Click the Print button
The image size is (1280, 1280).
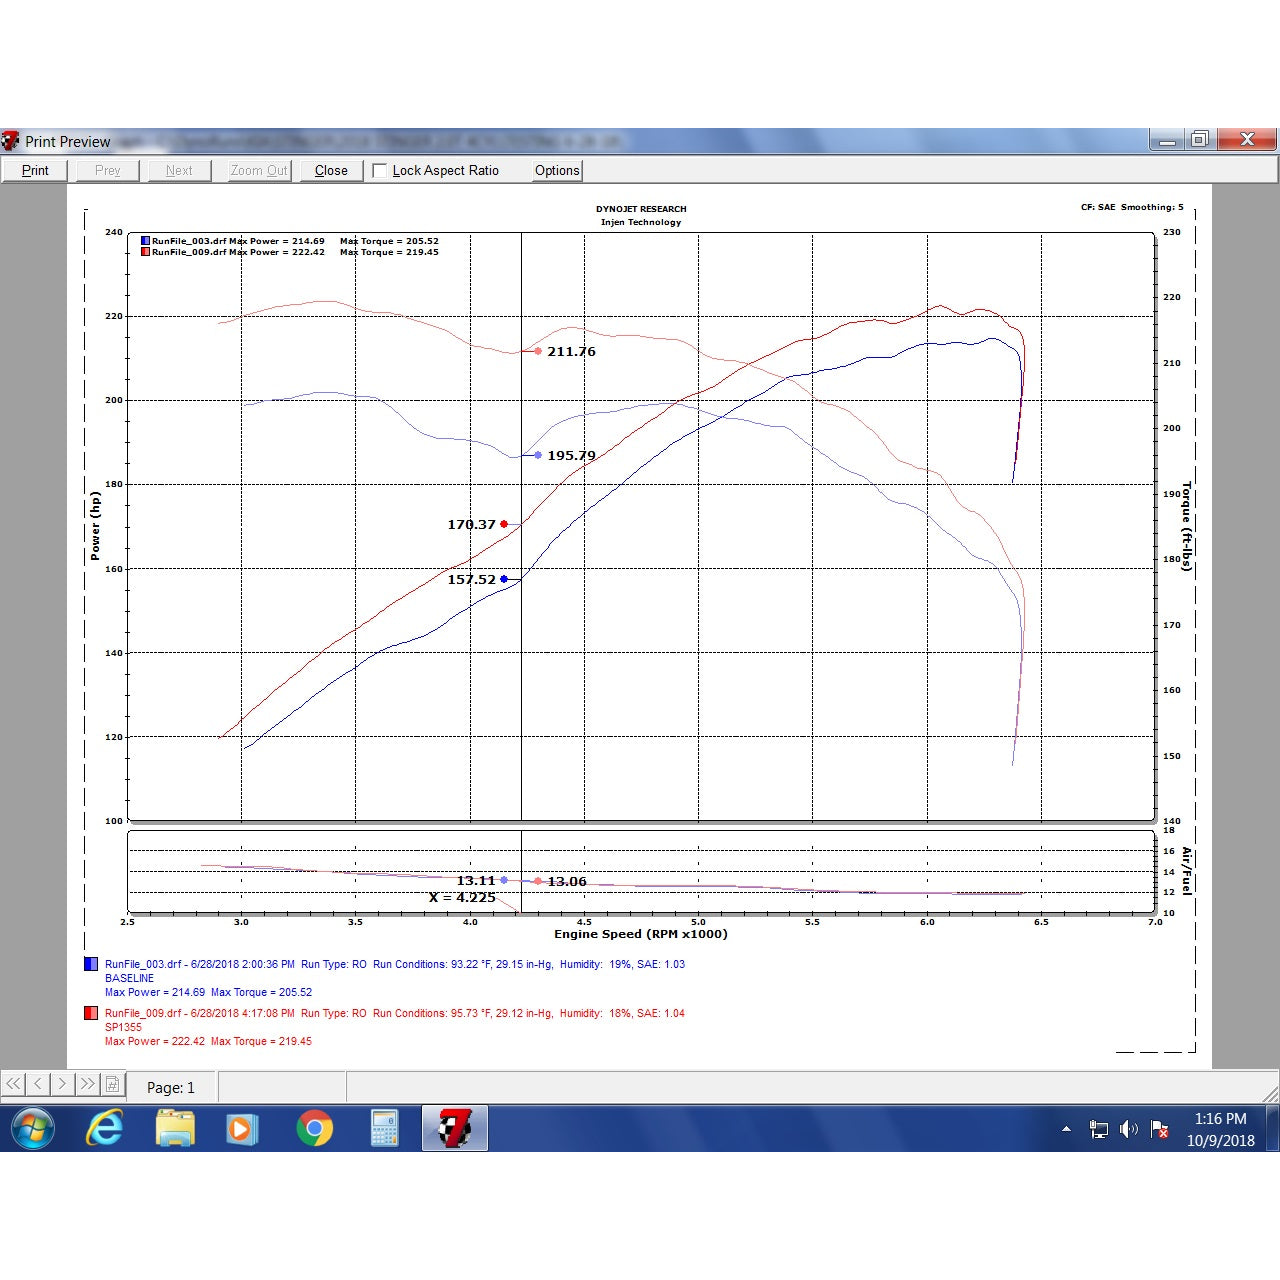click(35, 171)
